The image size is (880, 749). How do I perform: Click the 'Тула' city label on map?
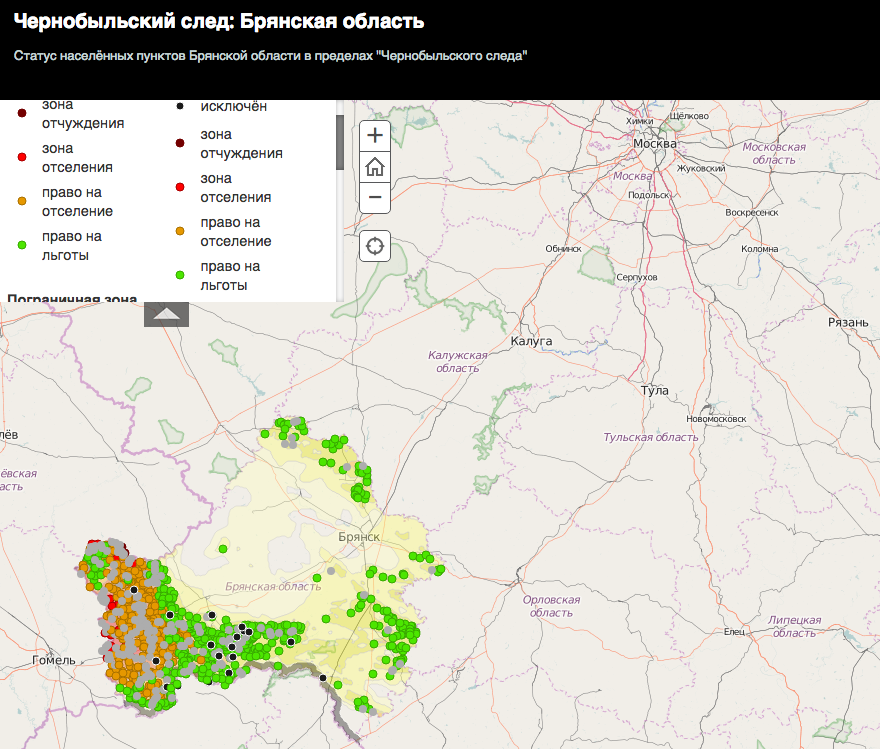(x=655, y=390)
